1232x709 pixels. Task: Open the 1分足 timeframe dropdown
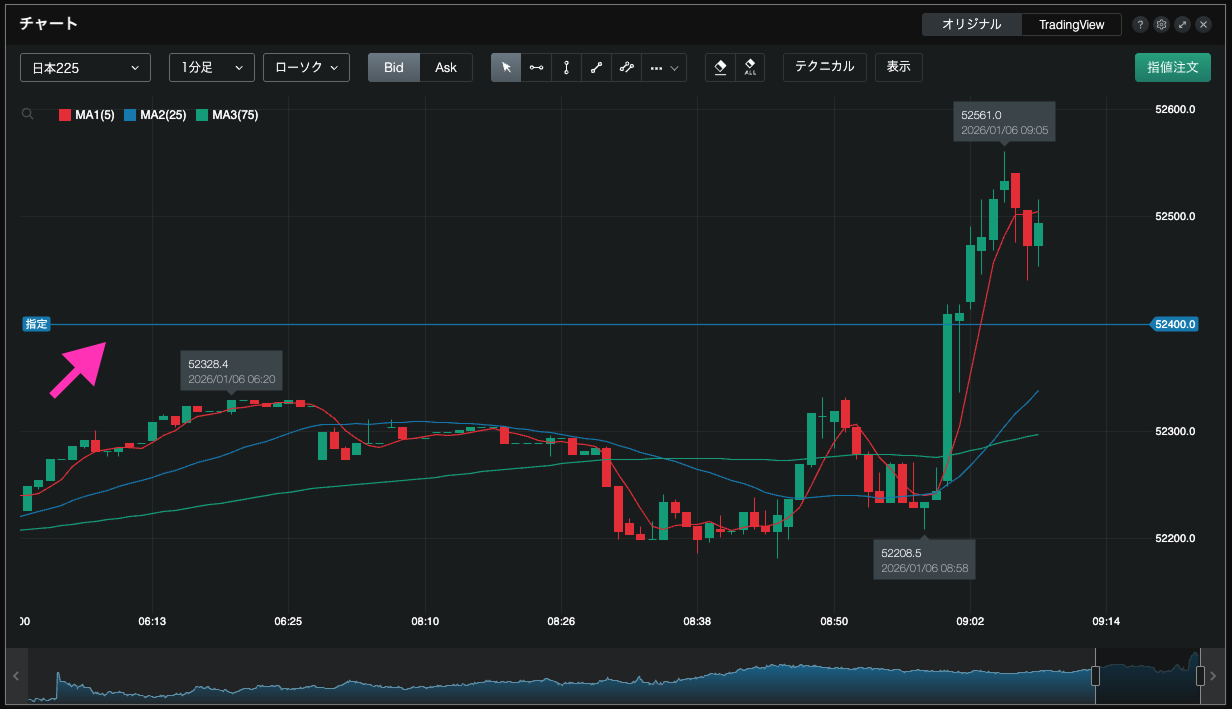pyautogui.click(x=212, y=67)
